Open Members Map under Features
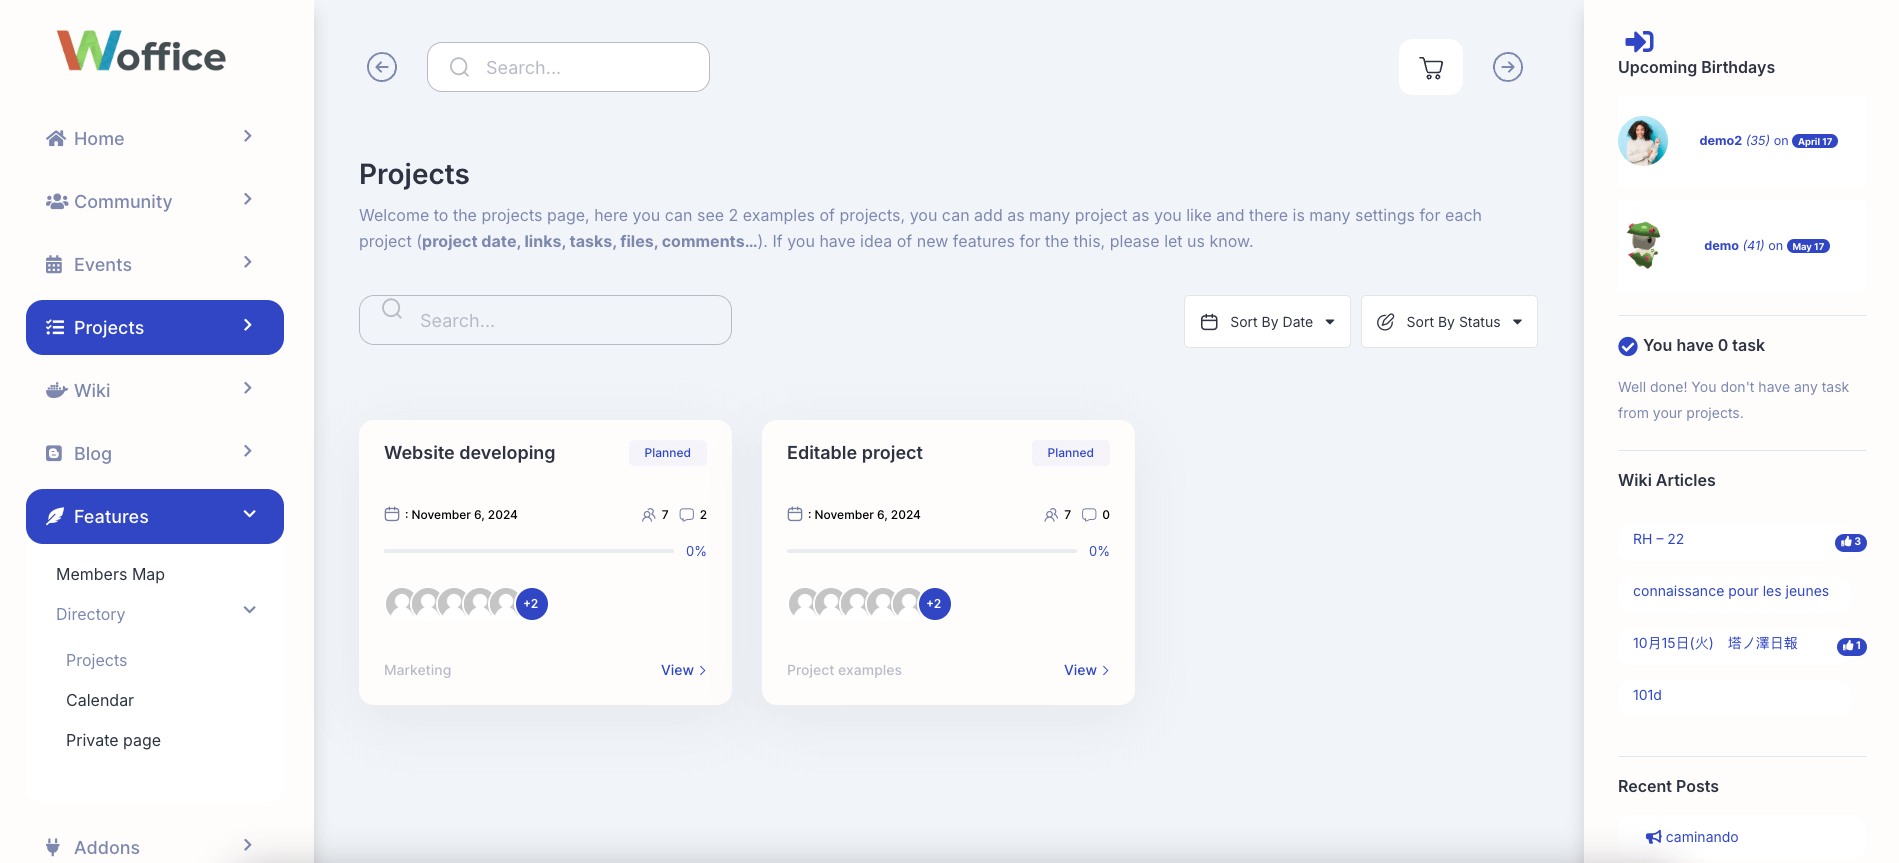1899x863 pixels. (110, 574)
